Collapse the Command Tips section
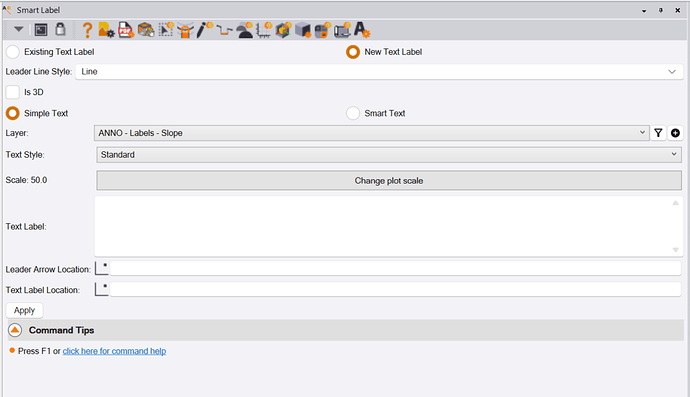Viewport: 690px width, 397px height. pyautogui.click(x=15, y=330)
